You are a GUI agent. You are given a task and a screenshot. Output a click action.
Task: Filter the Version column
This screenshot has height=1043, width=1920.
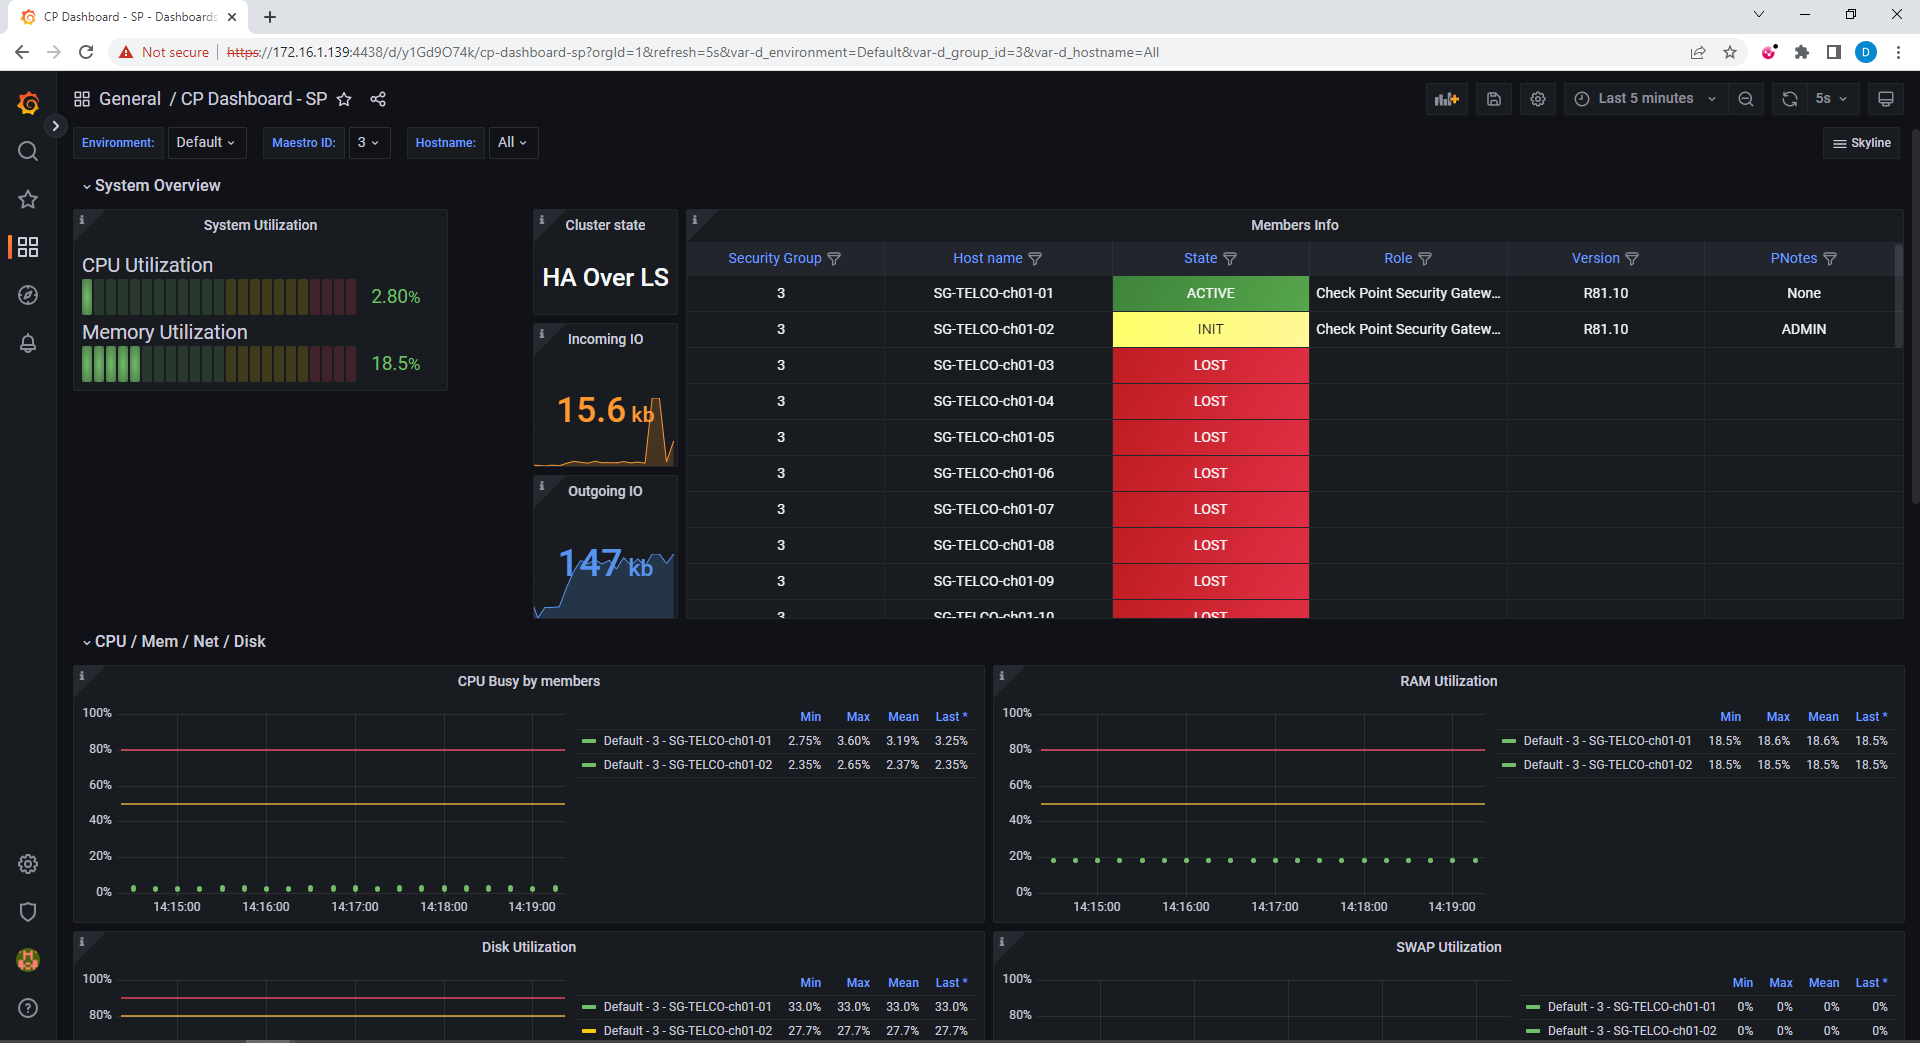pos(1632,259)
